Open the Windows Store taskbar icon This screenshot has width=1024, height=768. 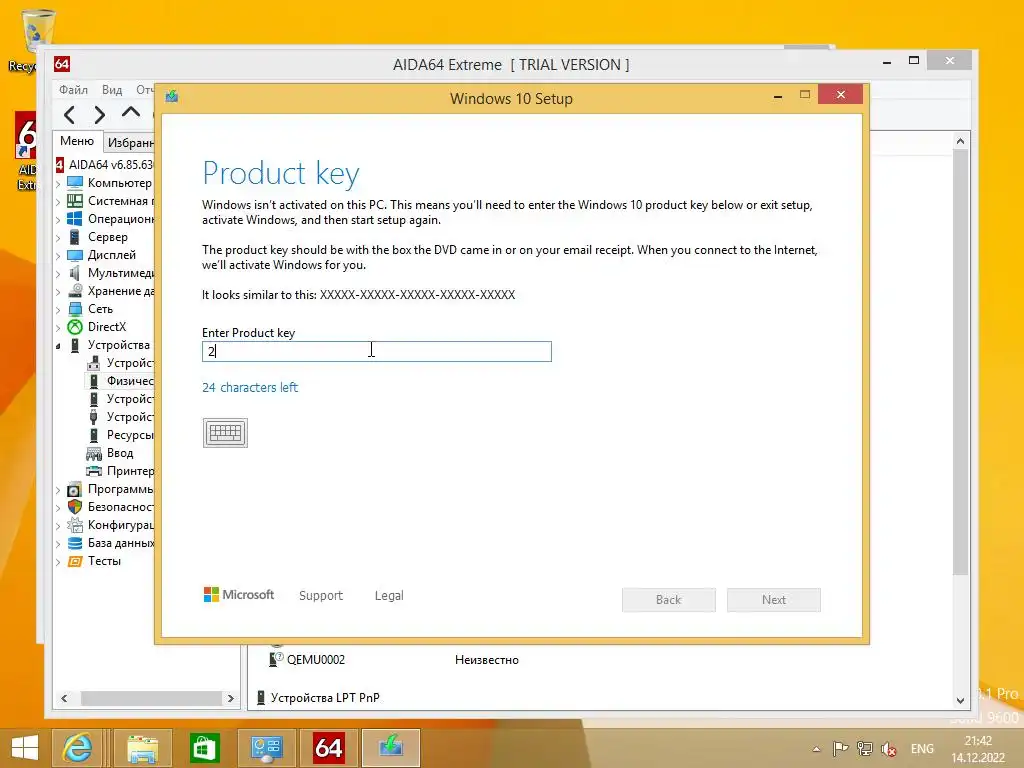pos(204,748)
